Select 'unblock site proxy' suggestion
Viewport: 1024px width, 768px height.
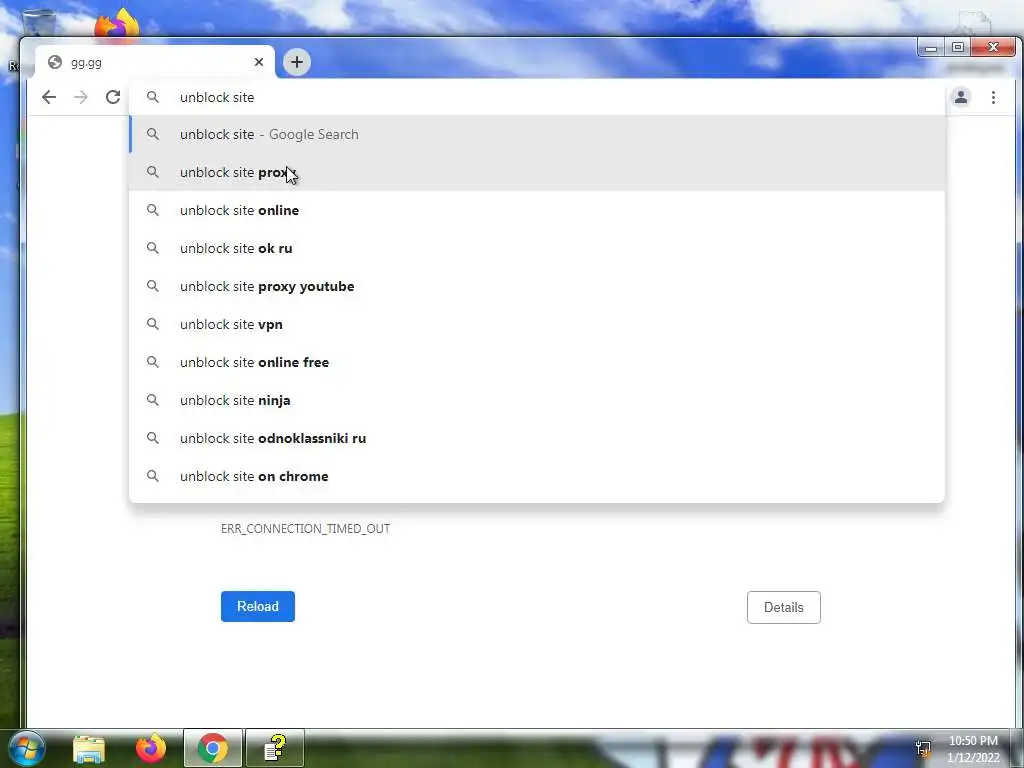(537, 172)
